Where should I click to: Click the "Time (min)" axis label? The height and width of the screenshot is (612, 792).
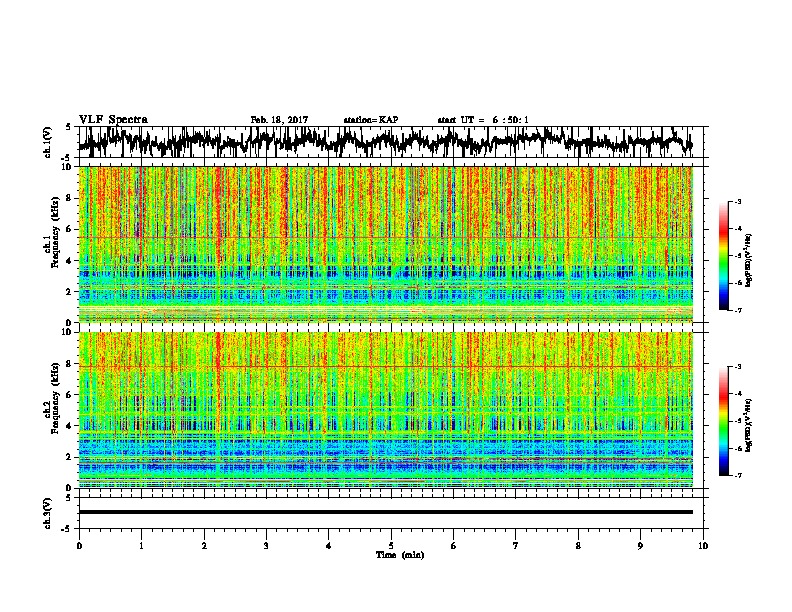point(400,555)
